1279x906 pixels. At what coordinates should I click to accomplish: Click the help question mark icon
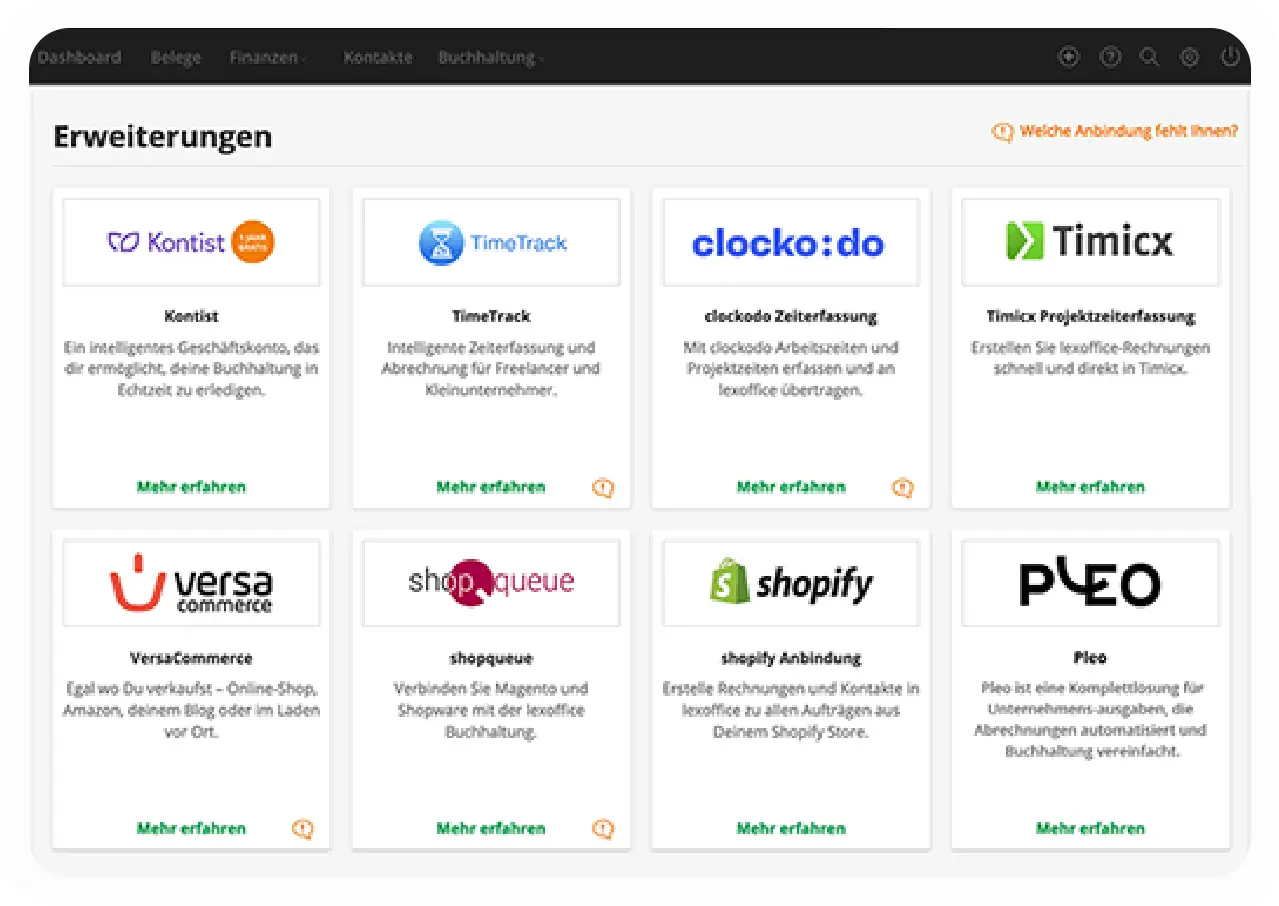[x=1110, y=57]
